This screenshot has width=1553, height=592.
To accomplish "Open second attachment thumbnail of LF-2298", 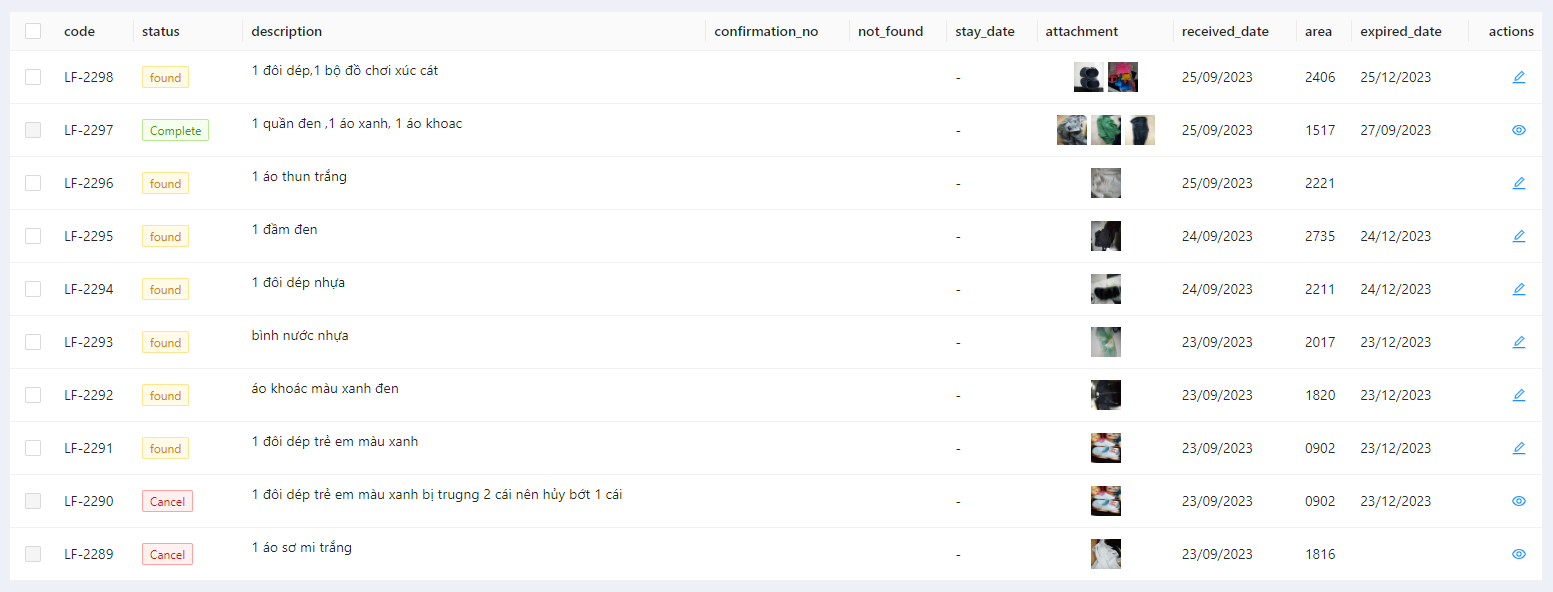I will click(x=1123, y=77).
